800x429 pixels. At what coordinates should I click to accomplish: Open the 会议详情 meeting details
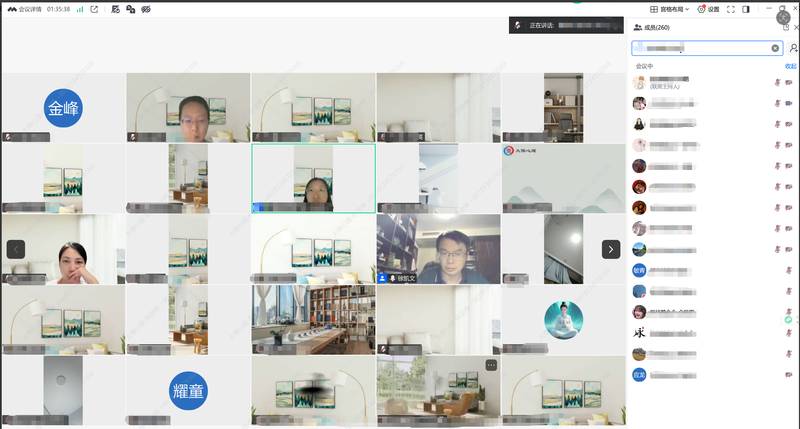point(31,9)
